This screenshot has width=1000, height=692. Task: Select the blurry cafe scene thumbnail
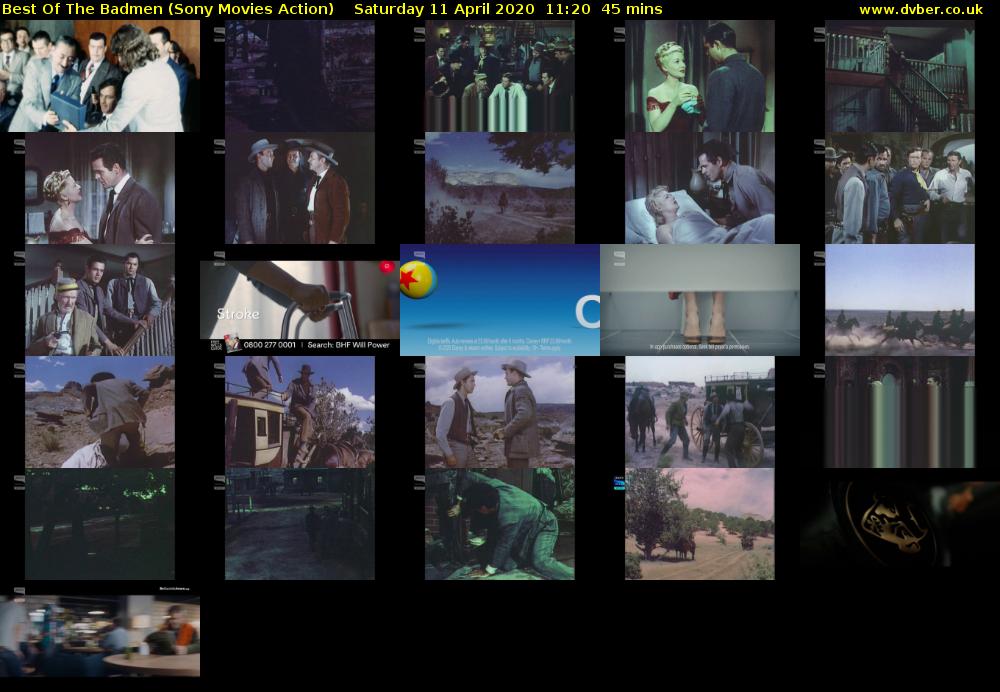pyautogui.click(x=100, y=636)
